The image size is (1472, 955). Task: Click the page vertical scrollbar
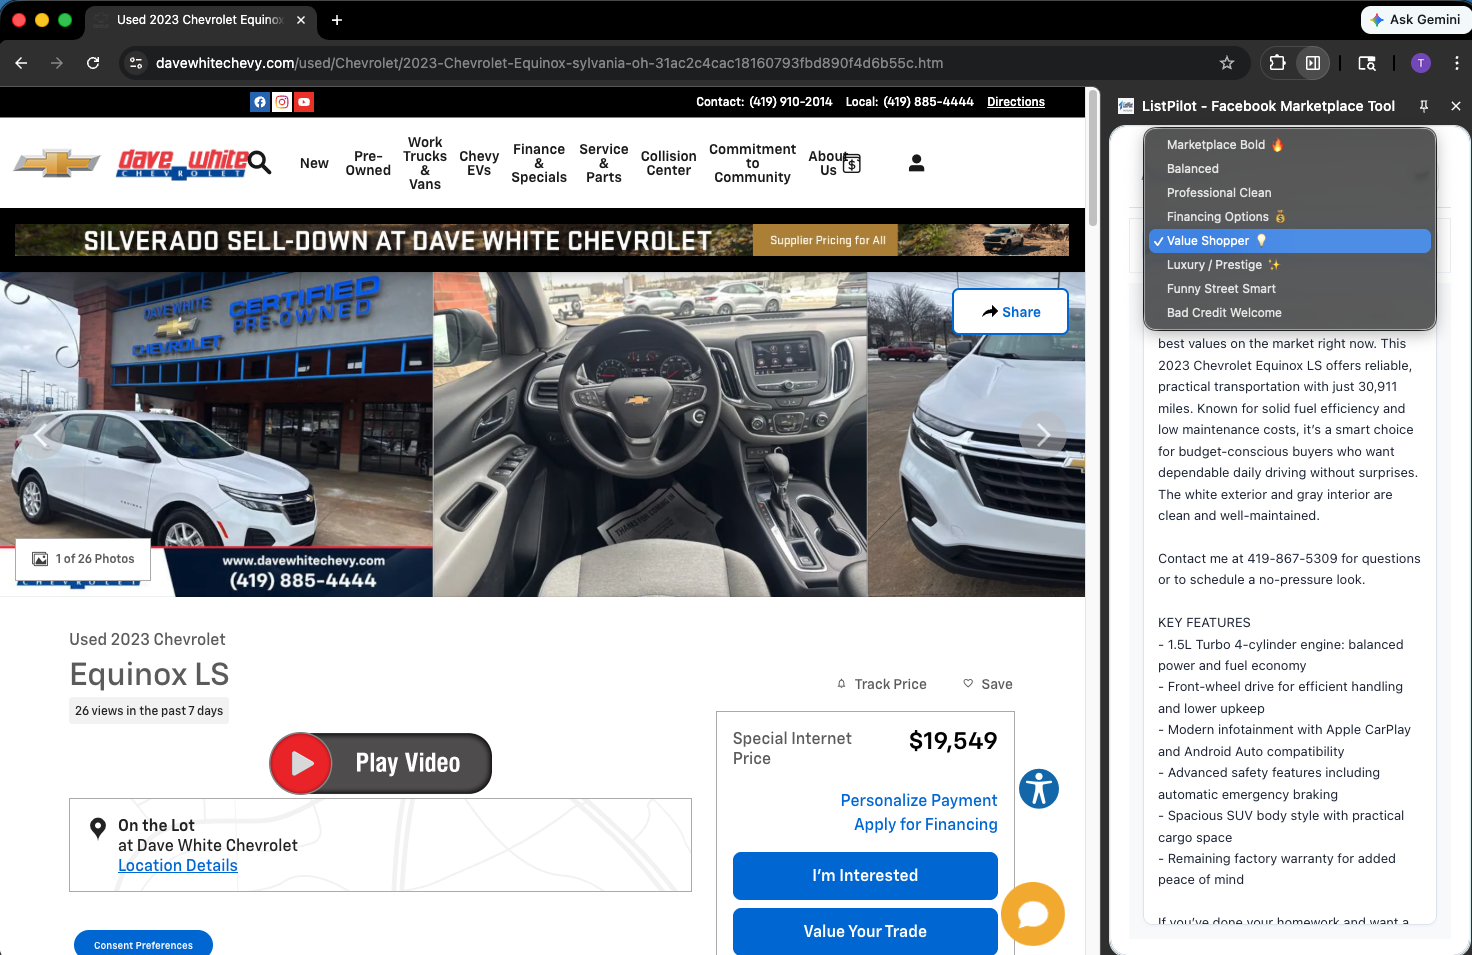click(1093, 160)
